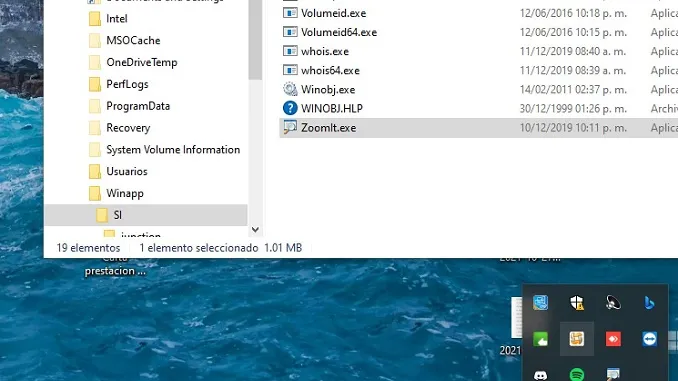
Task: Click the whois.exe file icon
Action: 290,51
